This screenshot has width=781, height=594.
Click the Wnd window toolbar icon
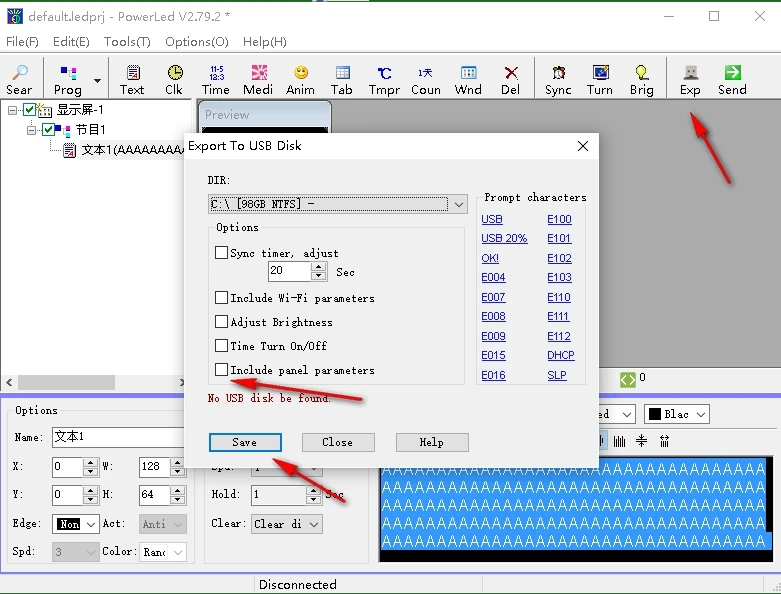coord(468,80)
